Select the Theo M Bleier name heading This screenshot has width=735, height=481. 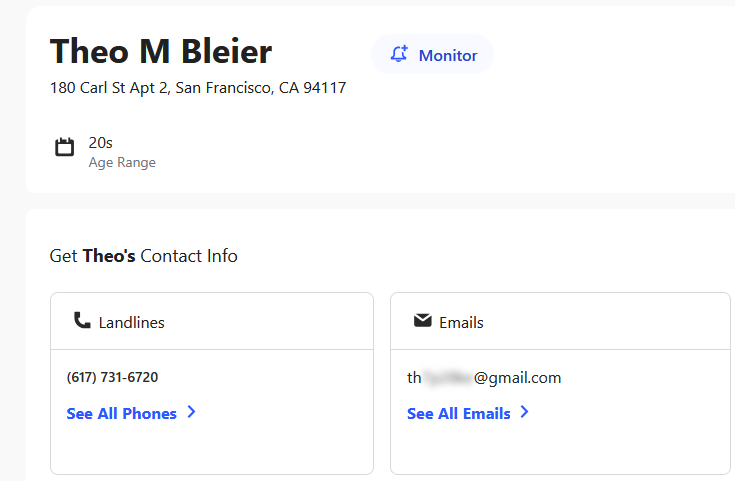(161, 51)
